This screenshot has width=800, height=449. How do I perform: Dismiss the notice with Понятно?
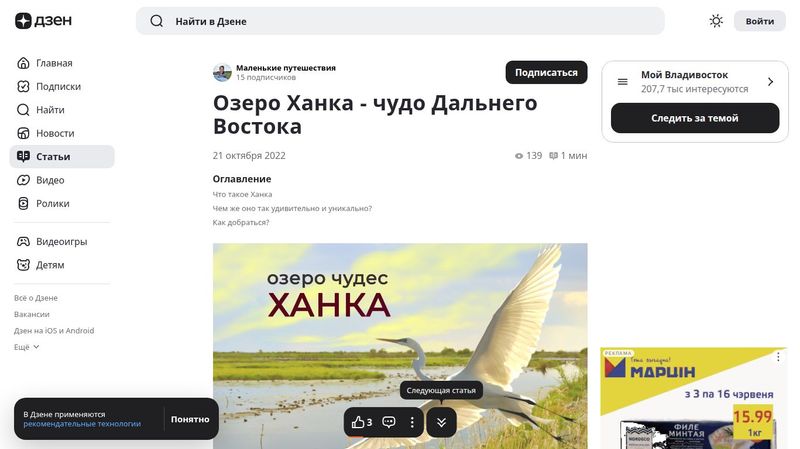point(190,419)
